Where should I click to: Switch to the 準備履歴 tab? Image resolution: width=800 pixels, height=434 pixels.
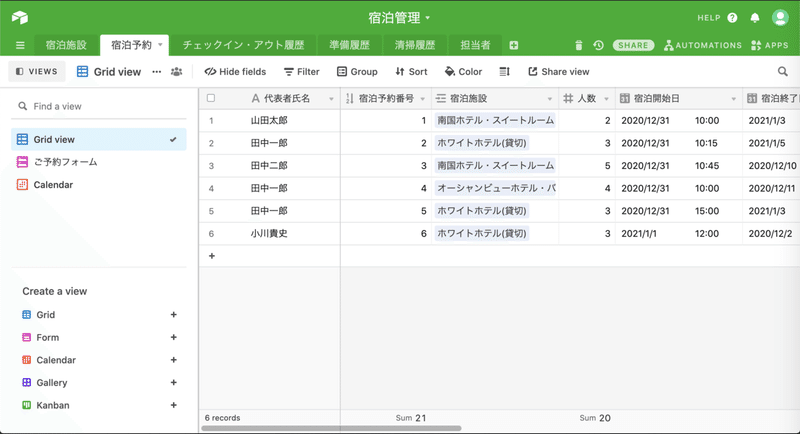tap(349, 45)
